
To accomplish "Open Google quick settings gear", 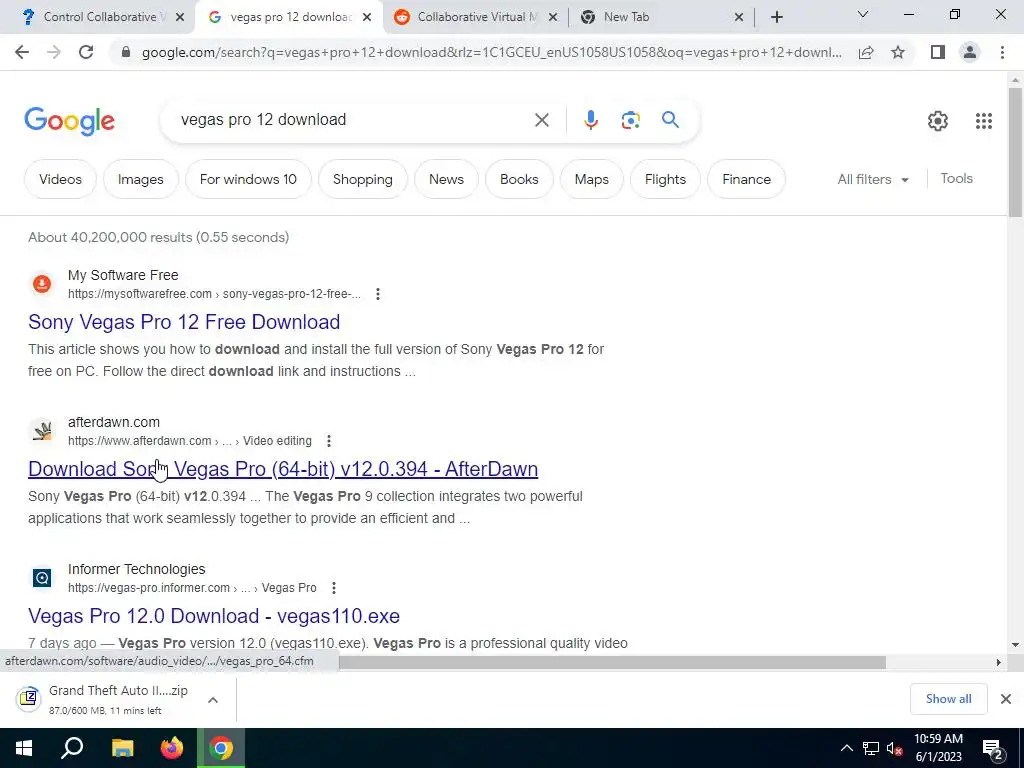I will click(x=938, y=121).
